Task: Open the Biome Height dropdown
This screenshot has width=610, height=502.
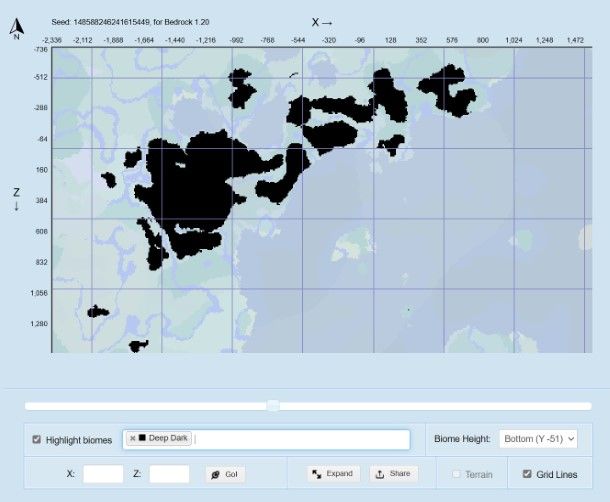Action: (537, 439)
